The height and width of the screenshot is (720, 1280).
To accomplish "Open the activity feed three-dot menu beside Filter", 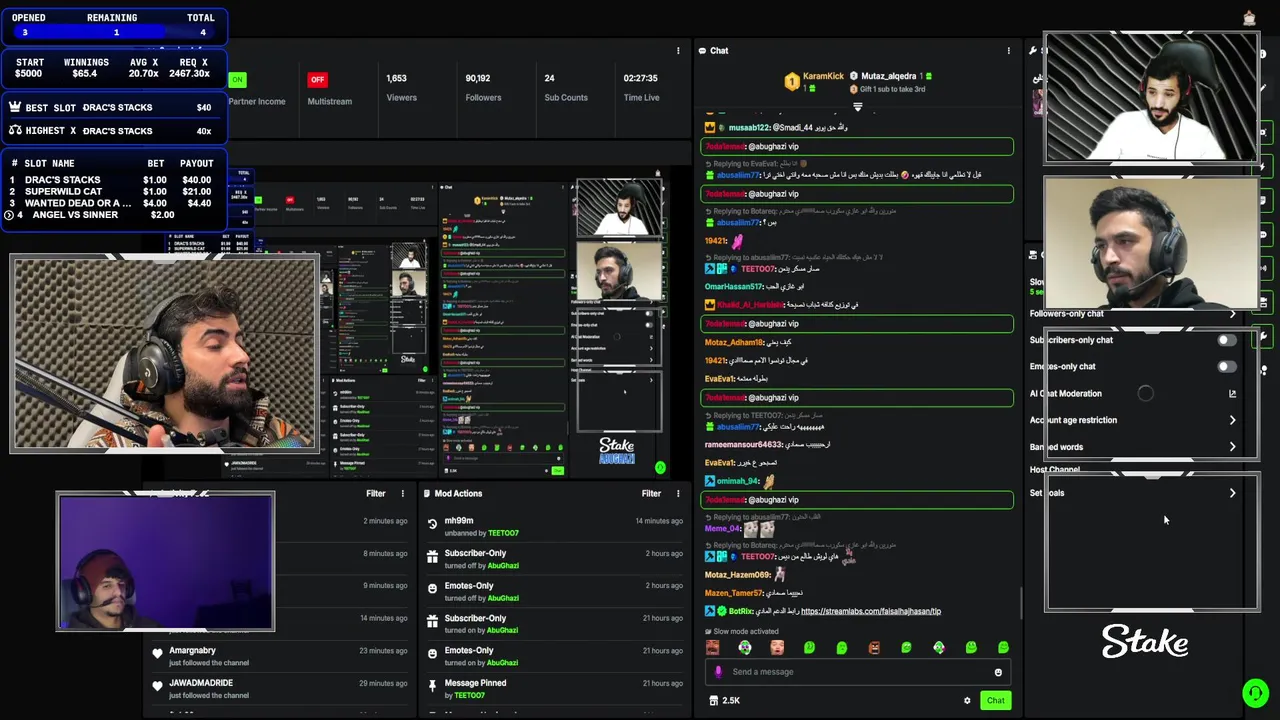I will pyautogui.click(x=403, y=493).
